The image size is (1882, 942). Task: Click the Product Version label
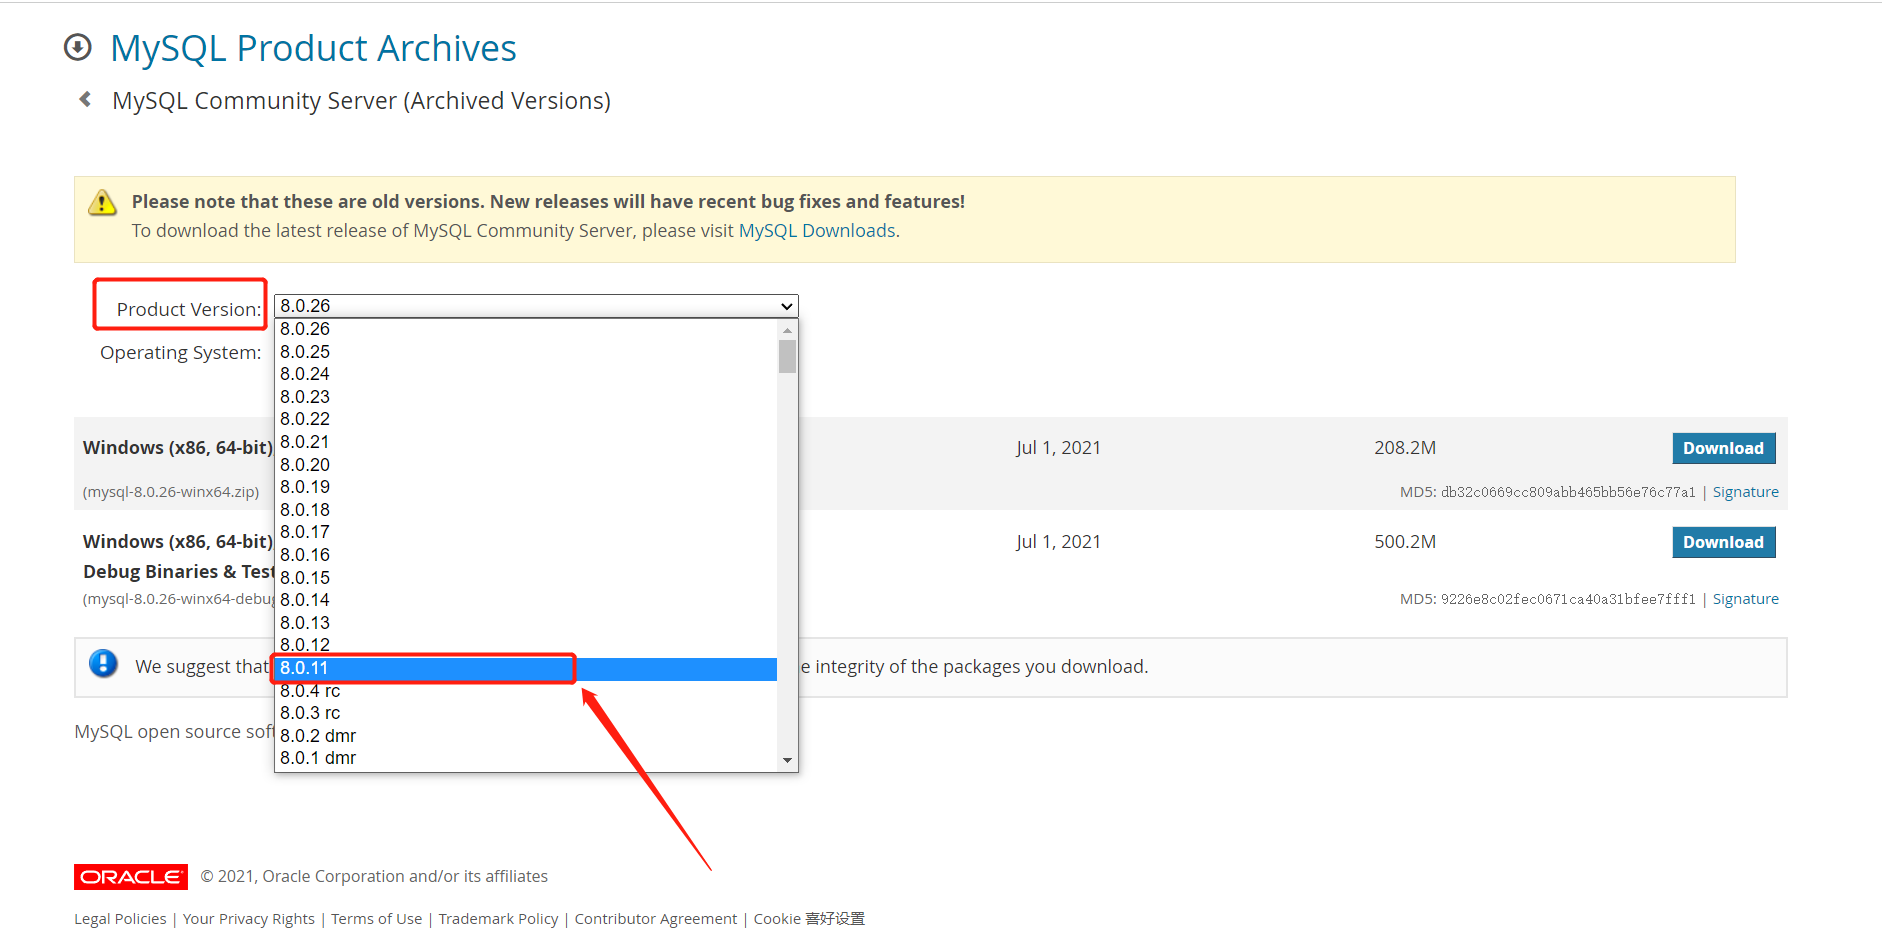click(189, 310)
